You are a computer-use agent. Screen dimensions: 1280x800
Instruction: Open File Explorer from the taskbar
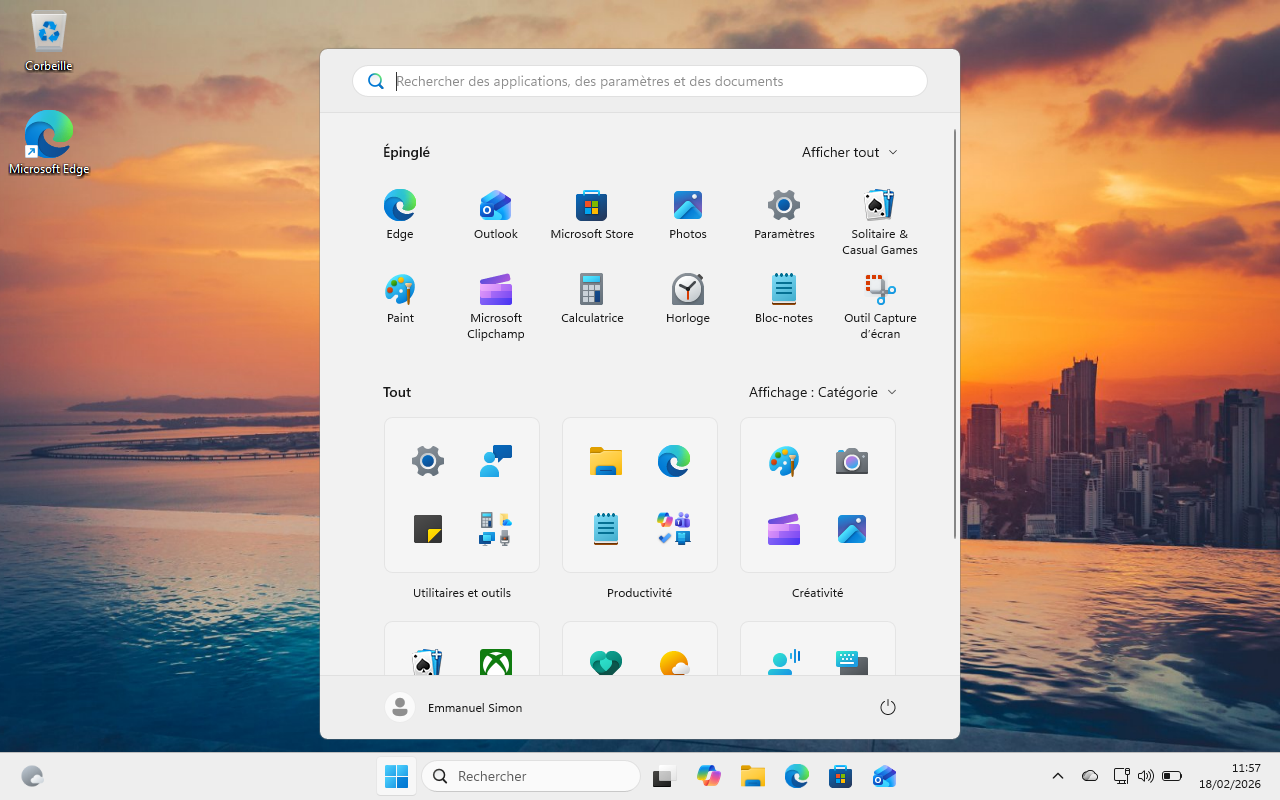[753, 776]
